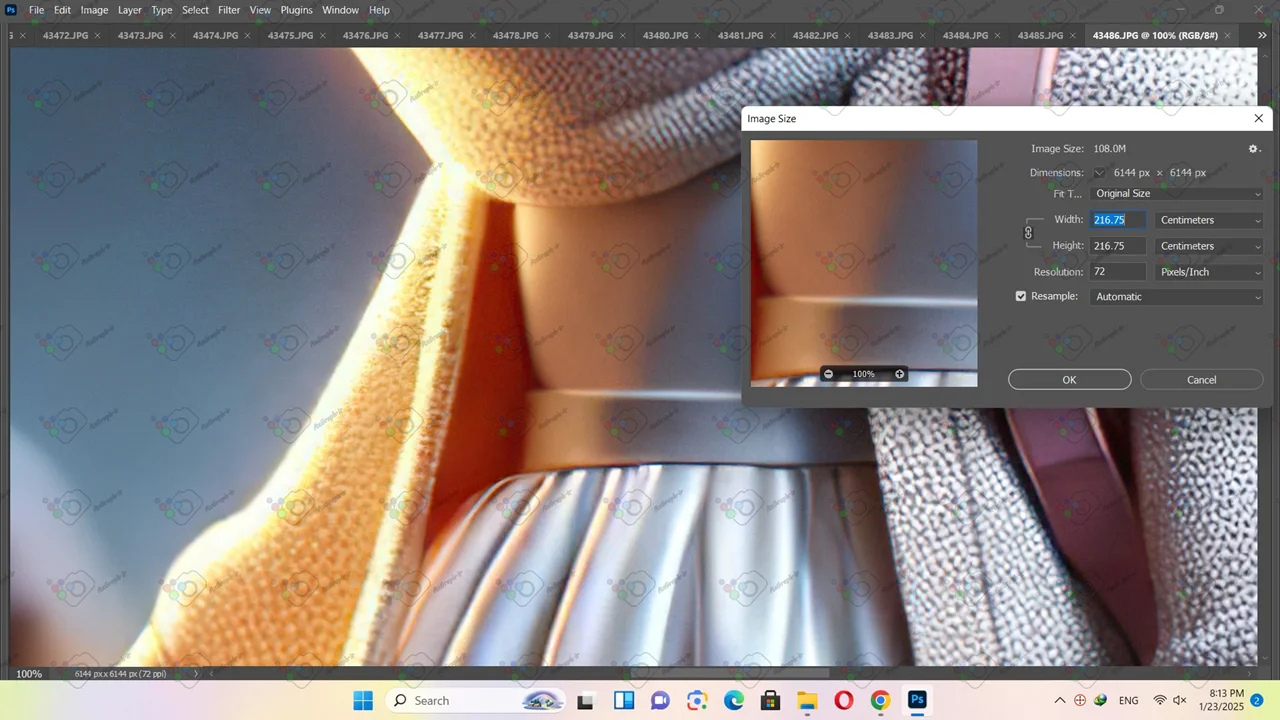This screenshot has width=1280, height=720.
Task: Open File Explorer from the taskbar
Action: click(806, 700)
